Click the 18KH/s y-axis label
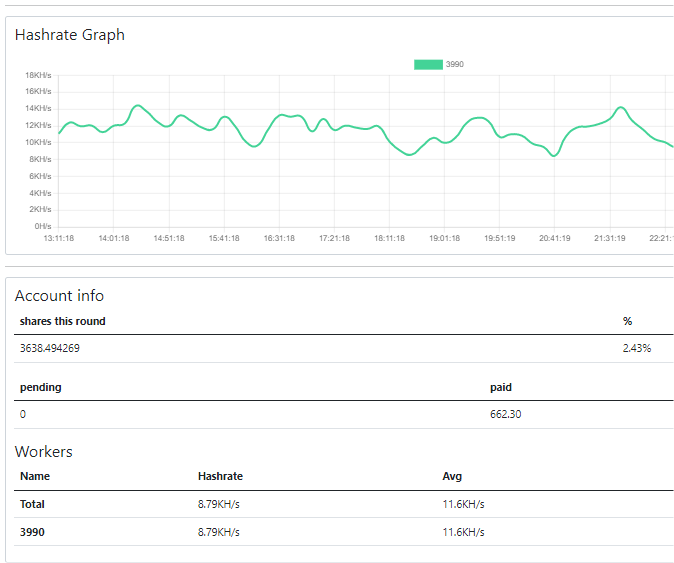674x563 pixels. point(38,75)
